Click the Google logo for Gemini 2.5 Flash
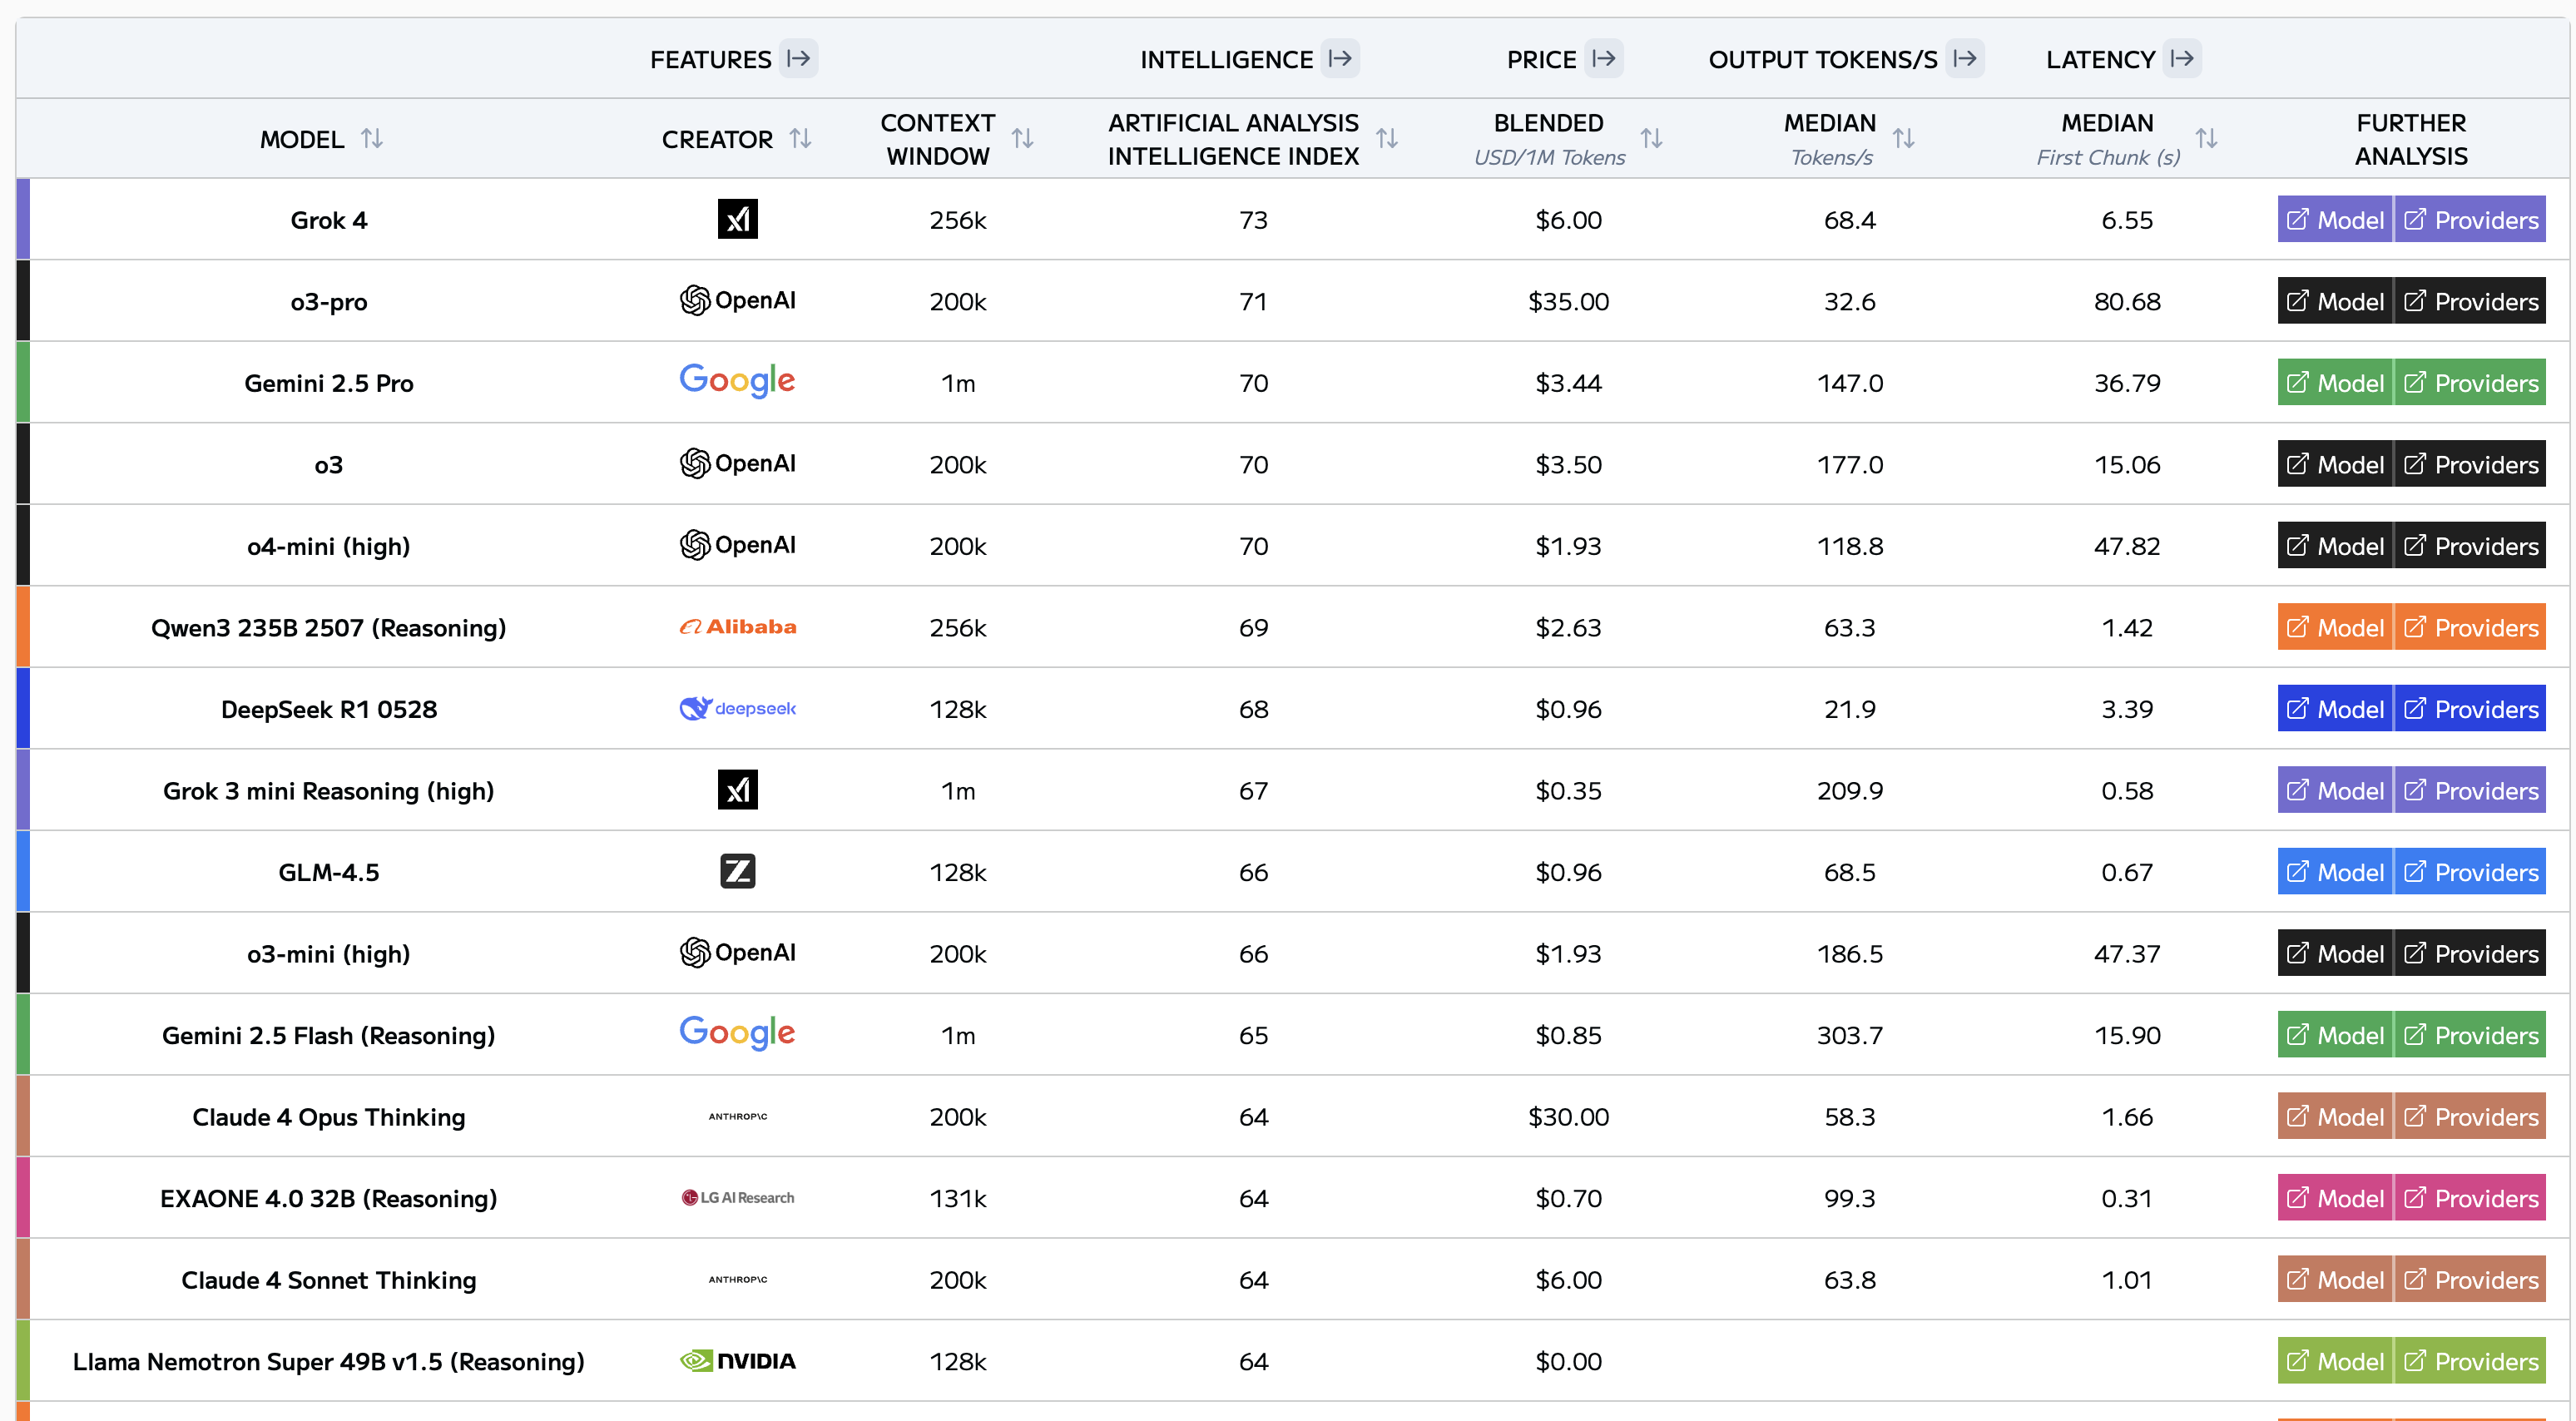The image size is (2576, 1421). [x=737, y=1034]
